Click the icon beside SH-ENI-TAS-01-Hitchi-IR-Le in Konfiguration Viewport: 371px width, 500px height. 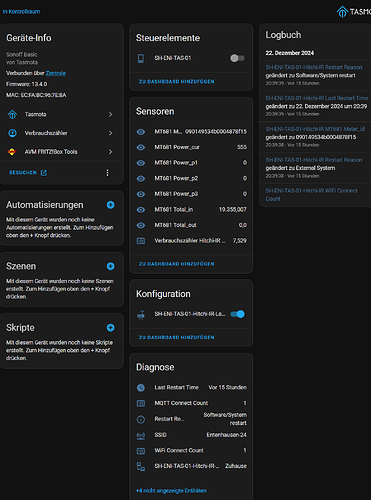(x=141, y=314)
